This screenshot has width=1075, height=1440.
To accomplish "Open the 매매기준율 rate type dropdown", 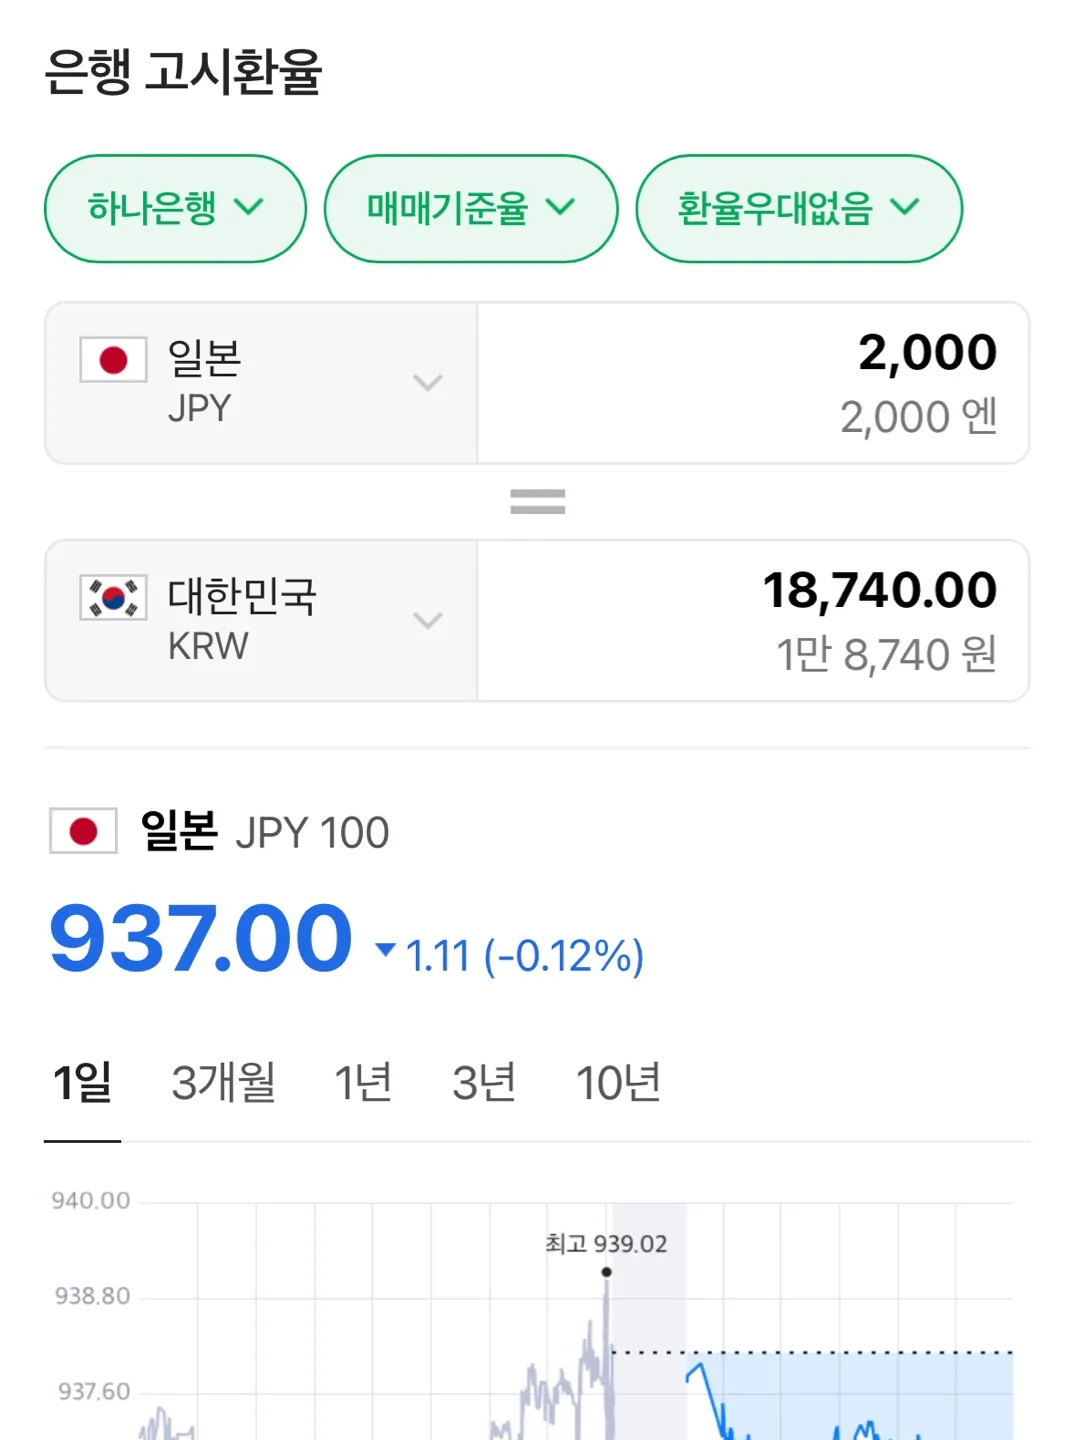I will [x=471, y=208].
